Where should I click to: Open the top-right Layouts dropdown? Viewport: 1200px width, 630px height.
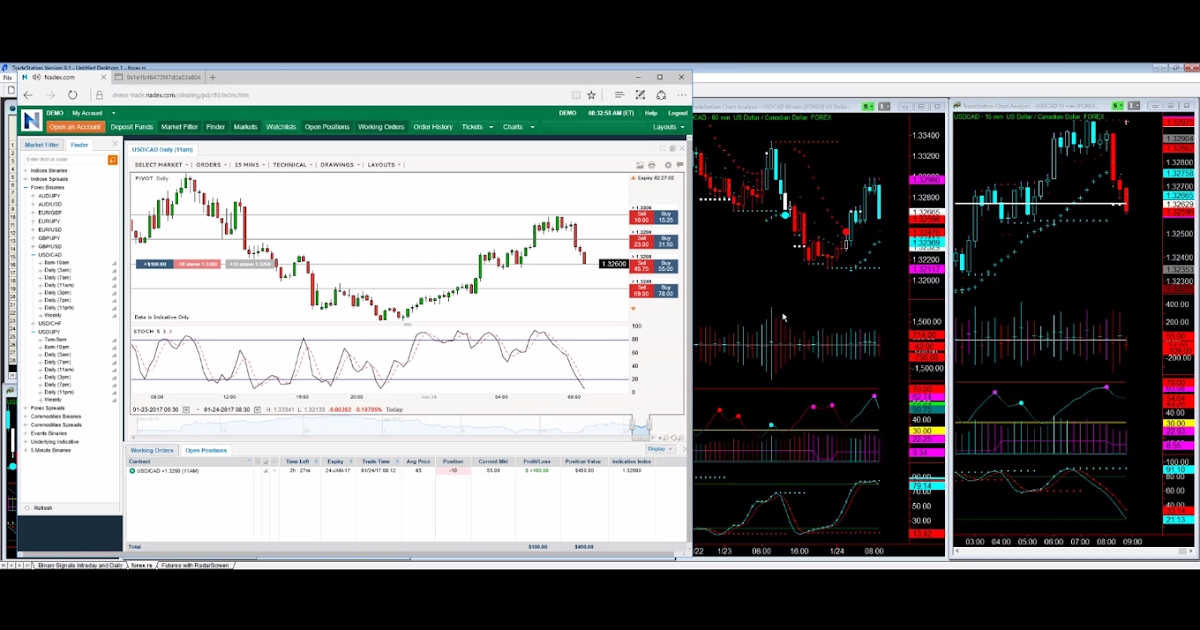pos(670,127)
